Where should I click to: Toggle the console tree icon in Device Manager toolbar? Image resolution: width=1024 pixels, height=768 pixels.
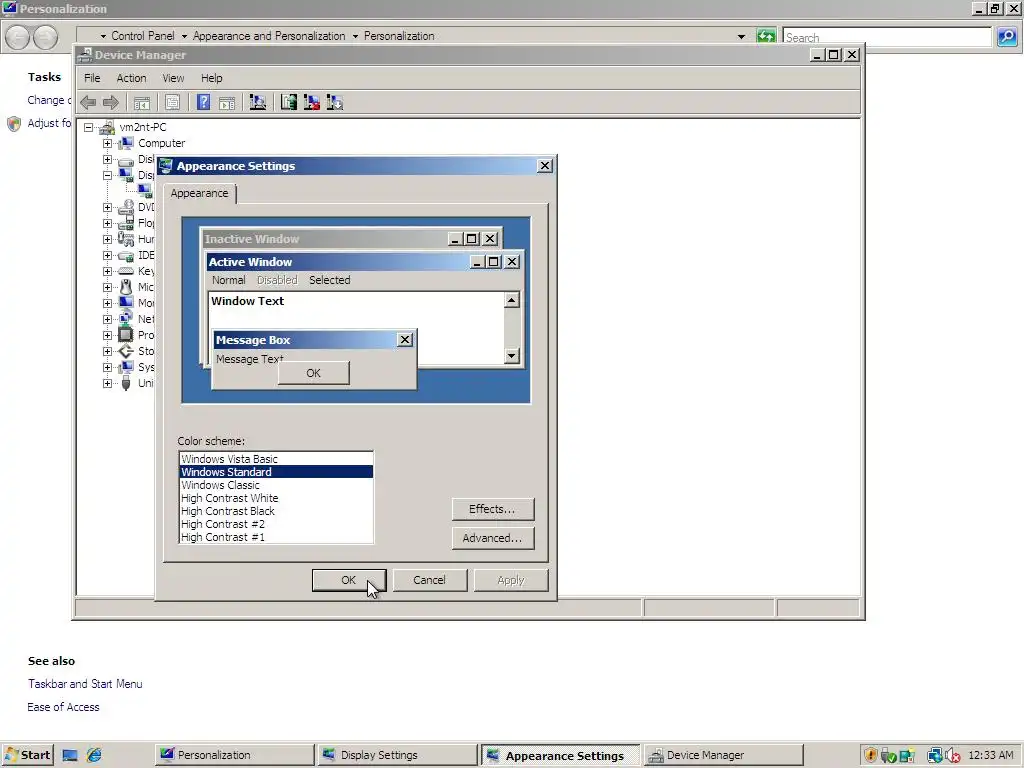(142, 103)
